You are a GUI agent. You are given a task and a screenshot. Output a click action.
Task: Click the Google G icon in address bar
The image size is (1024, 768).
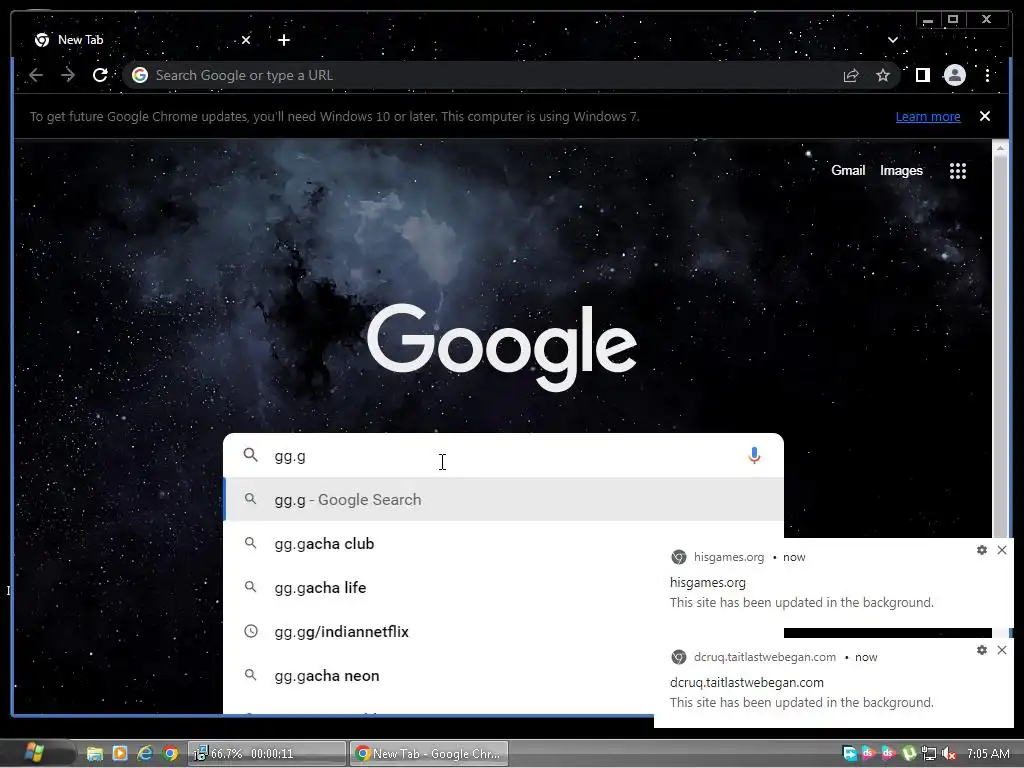click(140, 75)
